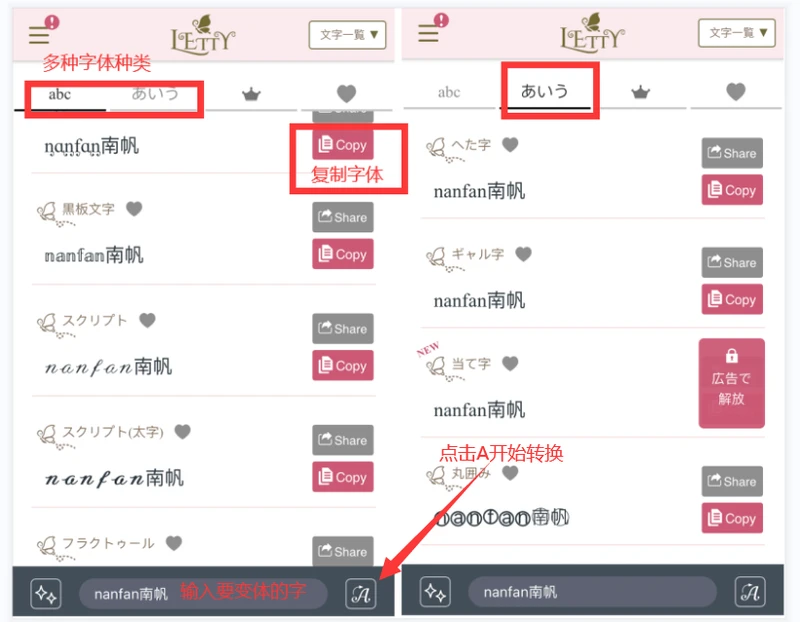Tap the sparkle icon in right bottom bar
The image size is (800, 622).
(x=435, y=592)
